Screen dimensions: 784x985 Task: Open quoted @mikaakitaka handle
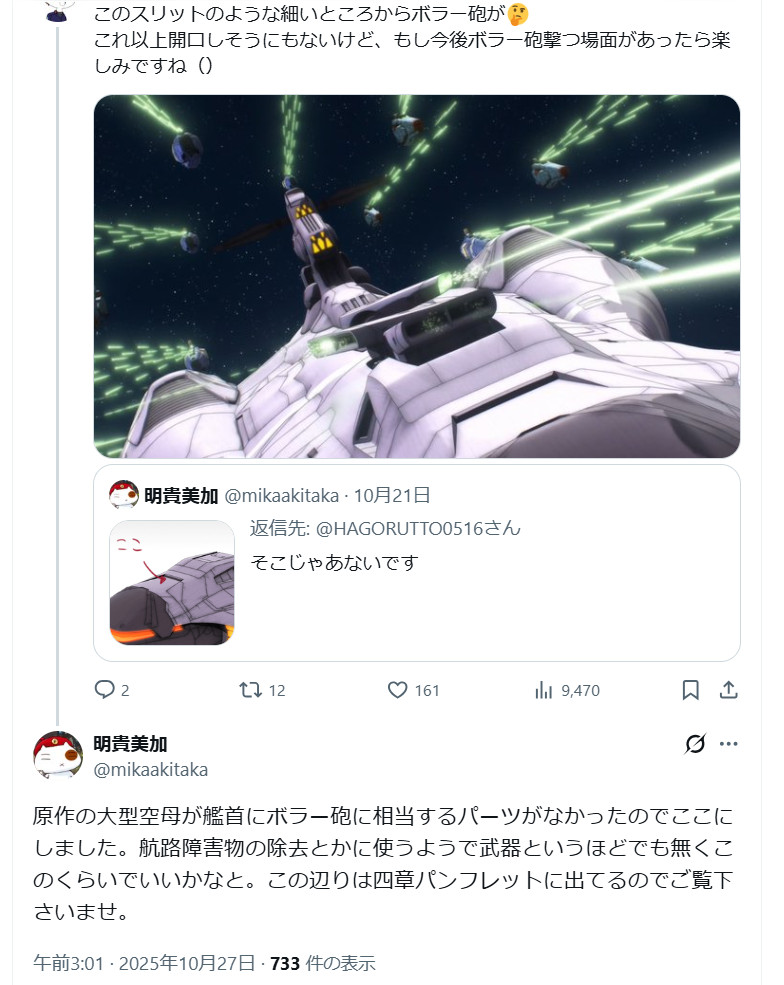[281, 496]
